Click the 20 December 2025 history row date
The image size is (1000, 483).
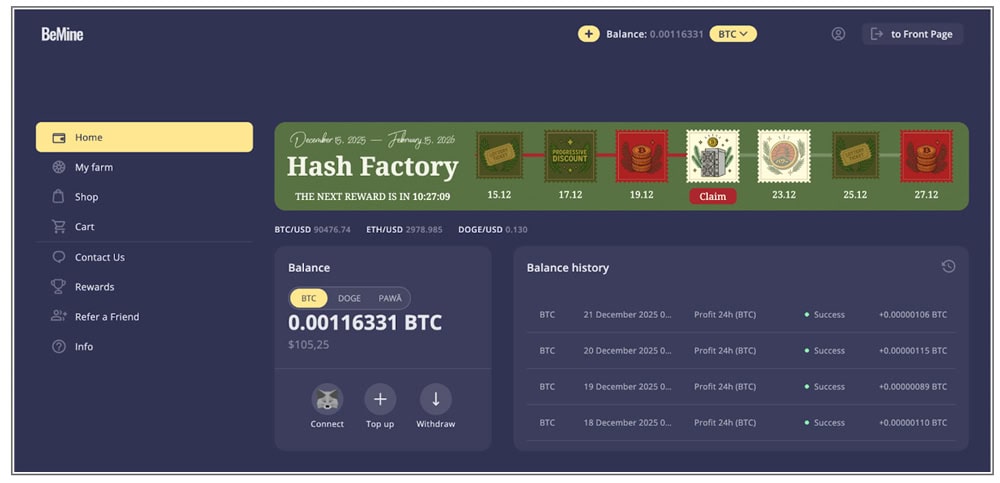(x=628, y=350)
